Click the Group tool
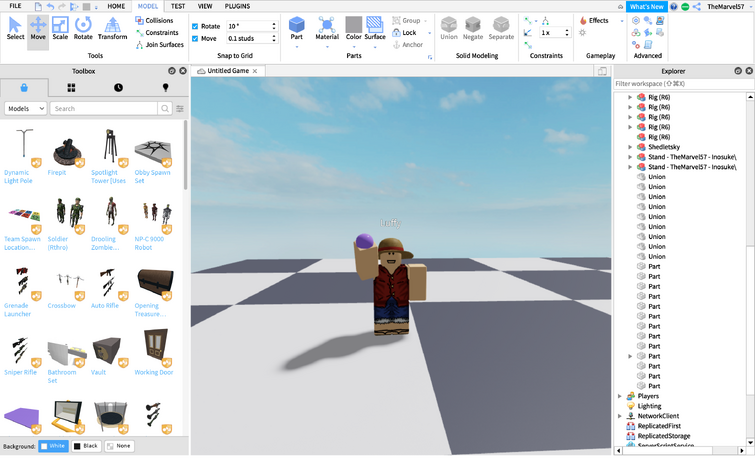Screen dimensions: 755x472 (x=406, y=21)
